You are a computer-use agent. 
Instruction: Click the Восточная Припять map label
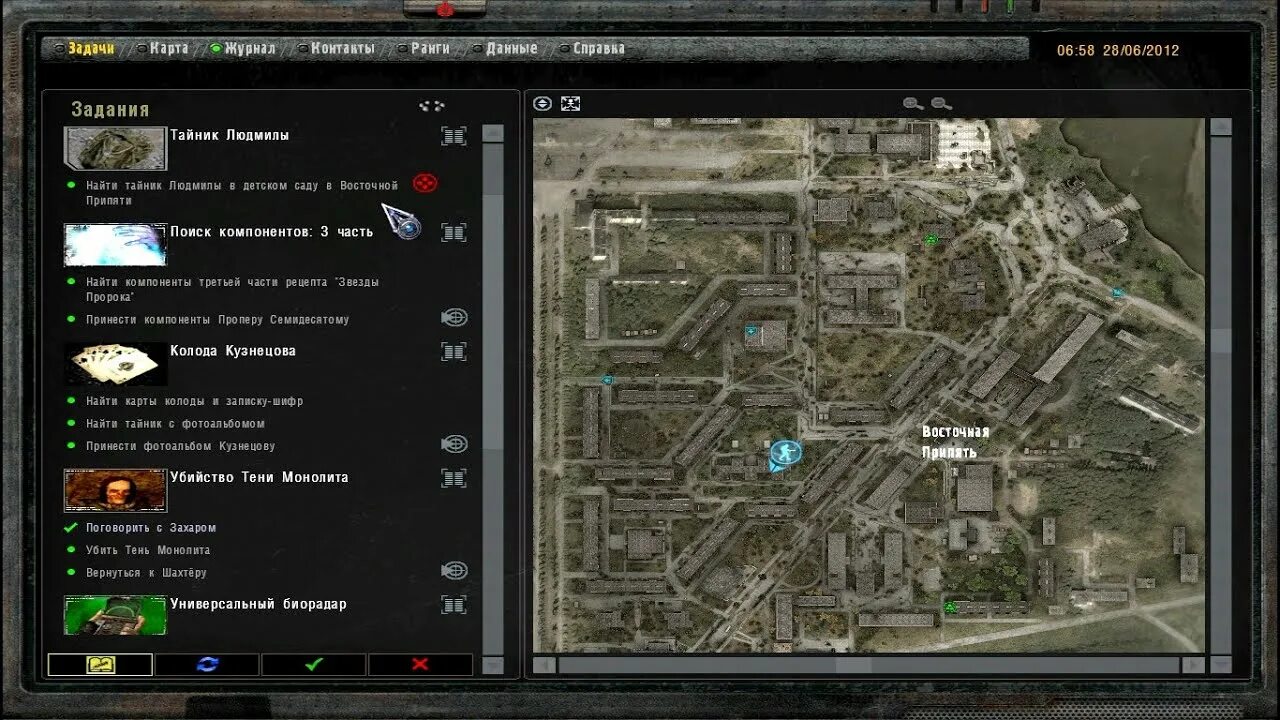(955, 441)
